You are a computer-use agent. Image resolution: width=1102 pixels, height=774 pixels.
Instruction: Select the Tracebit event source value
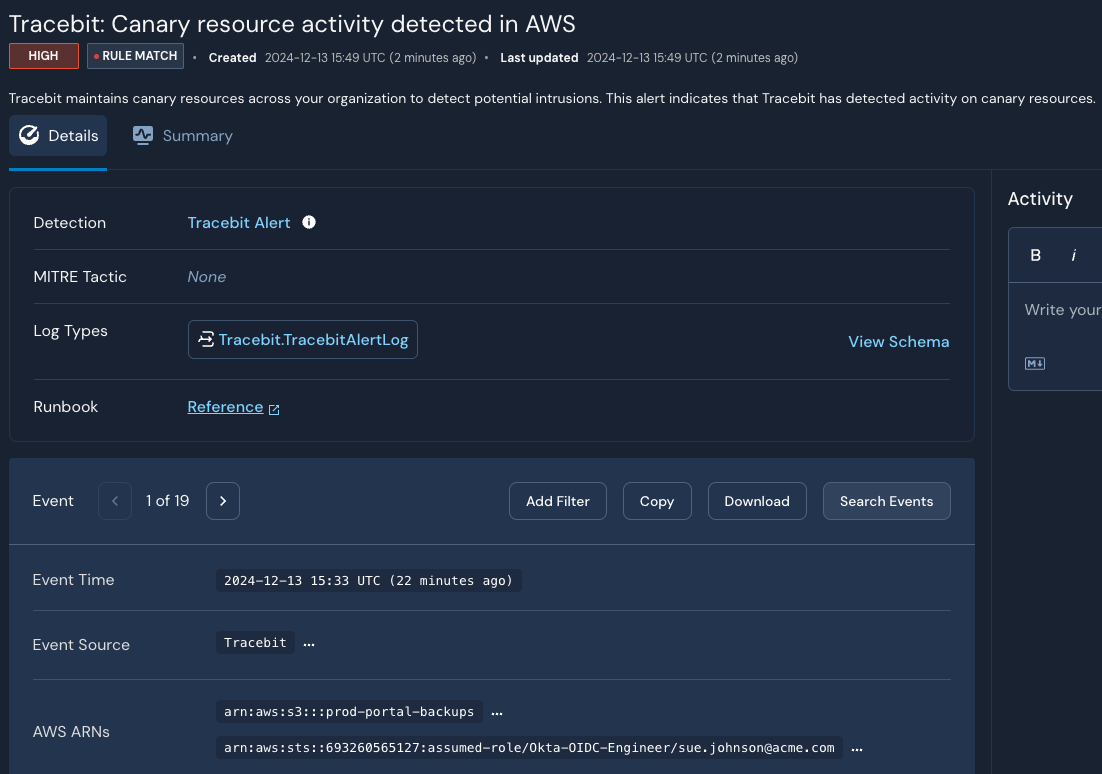[x=255, y=643]
